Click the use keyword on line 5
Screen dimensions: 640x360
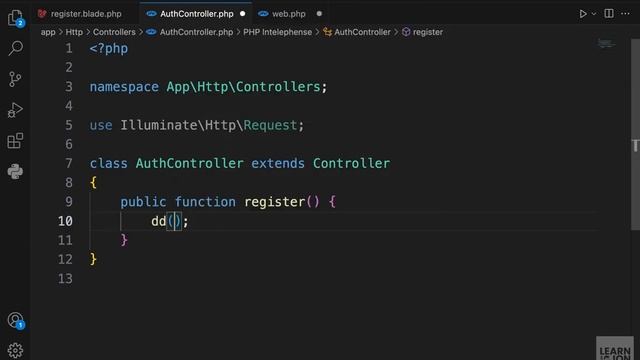point(101,125)
